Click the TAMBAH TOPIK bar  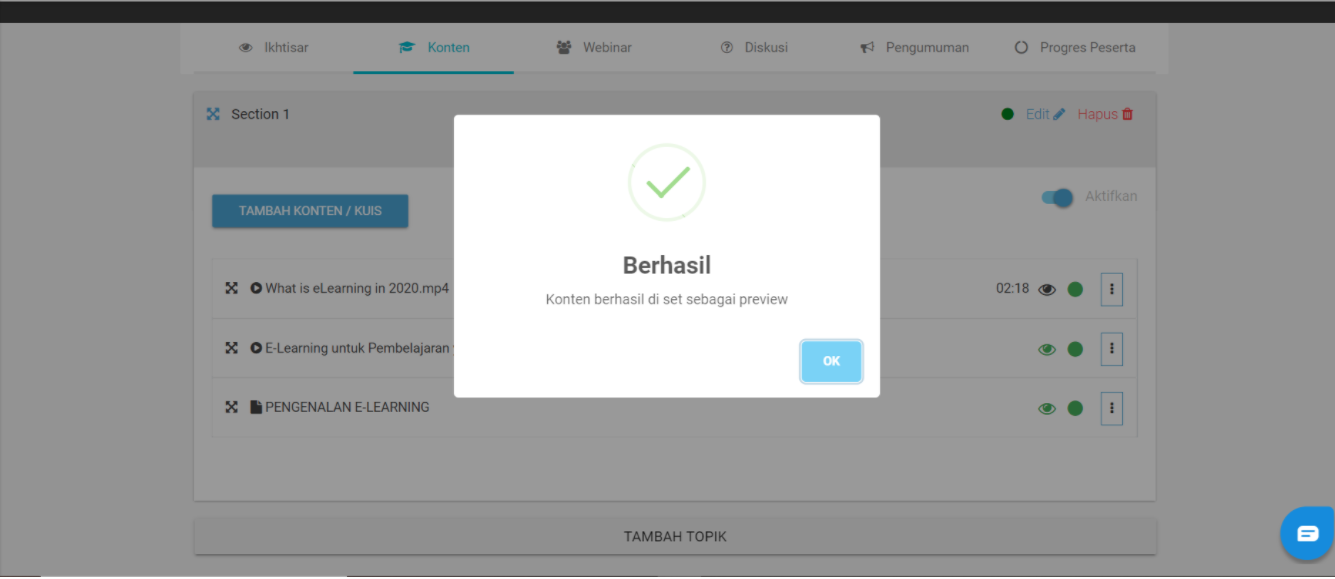675,537
